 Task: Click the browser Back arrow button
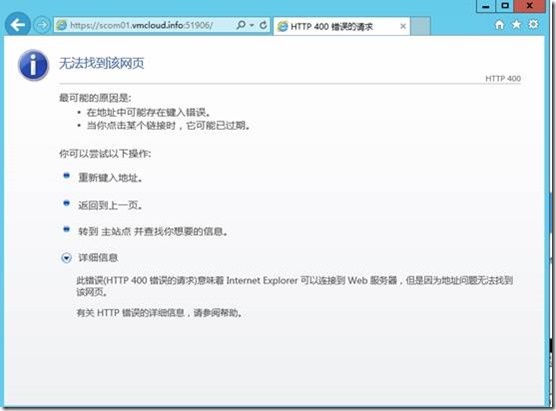[17, 24]
